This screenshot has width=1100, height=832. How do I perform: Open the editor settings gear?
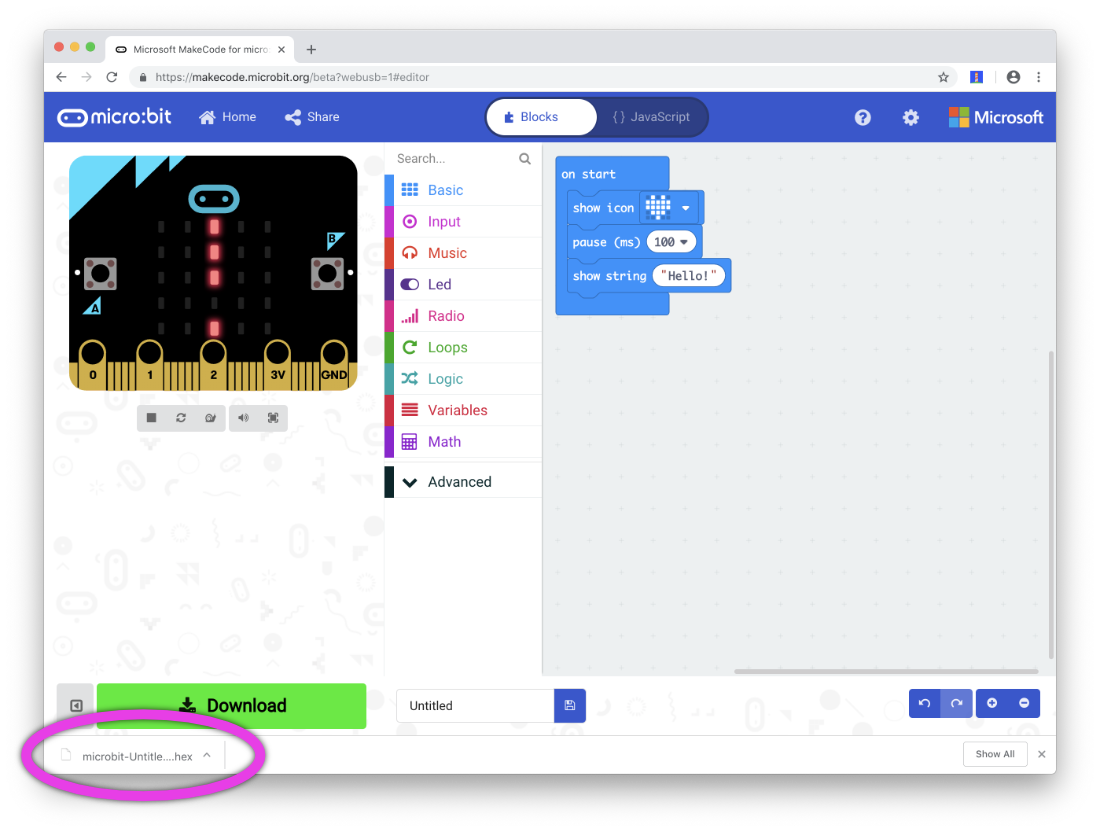[x=910, y=117]
